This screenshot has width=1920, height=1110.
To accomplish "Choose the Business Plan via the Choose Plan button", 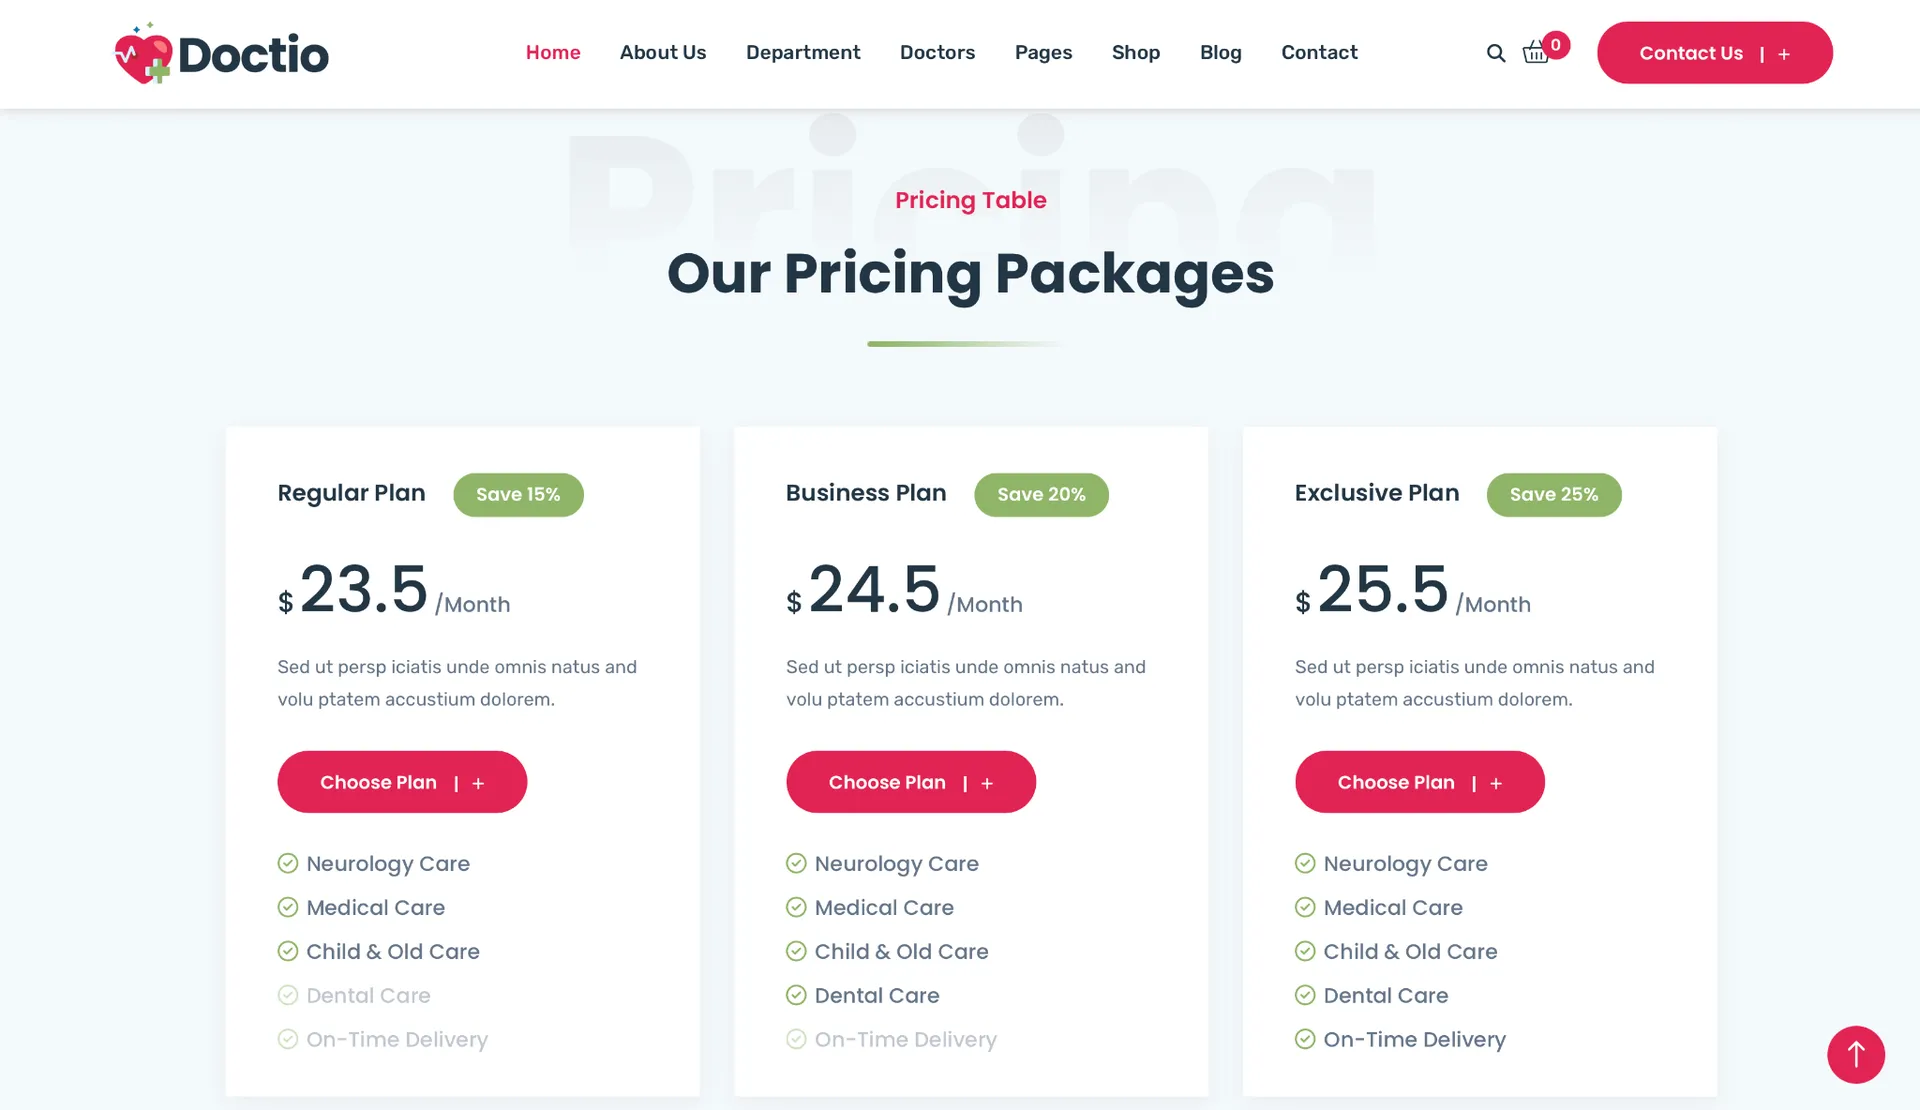I will click(x=910, y=782).
